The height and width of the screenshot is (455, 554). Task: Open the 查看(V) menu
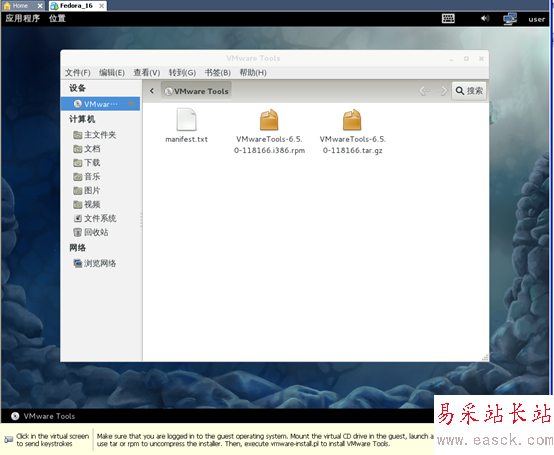point(147,72)
